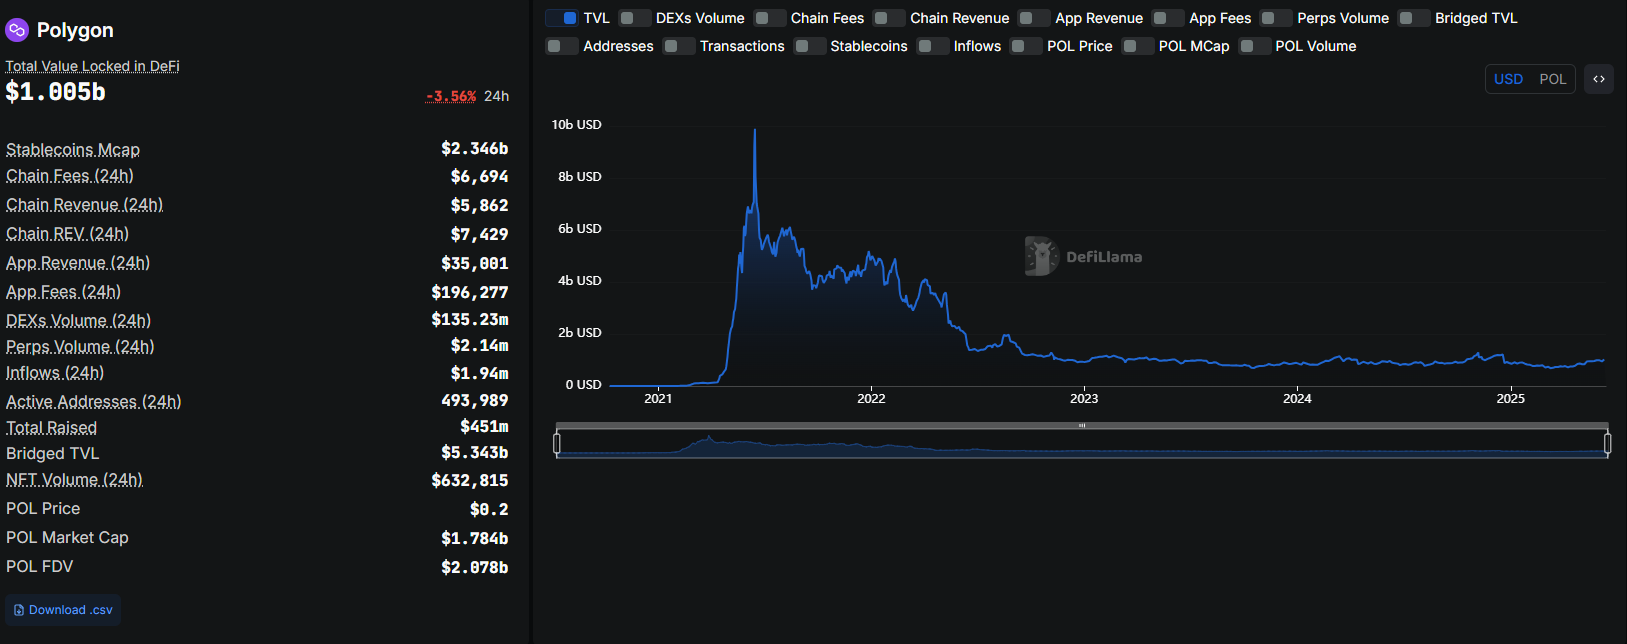Click Total Value Locked in DeFi label

92,66
